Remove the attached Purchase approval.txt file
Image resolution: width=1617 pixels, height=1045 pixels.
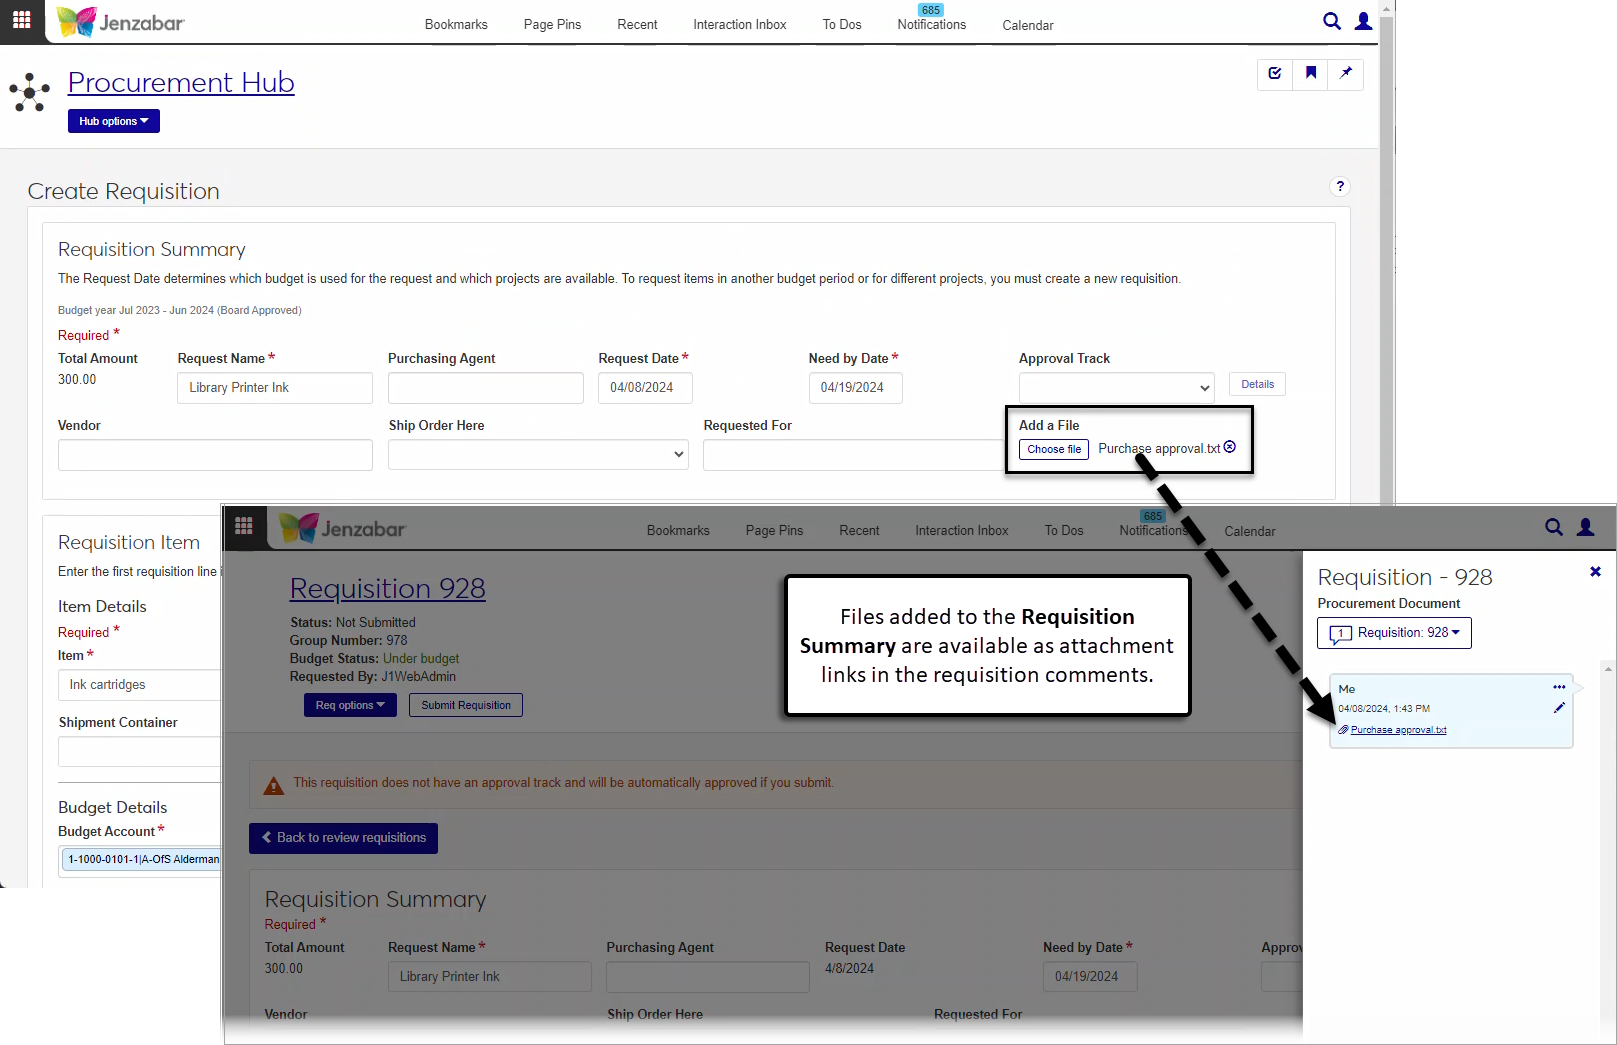pos(1230,447)
